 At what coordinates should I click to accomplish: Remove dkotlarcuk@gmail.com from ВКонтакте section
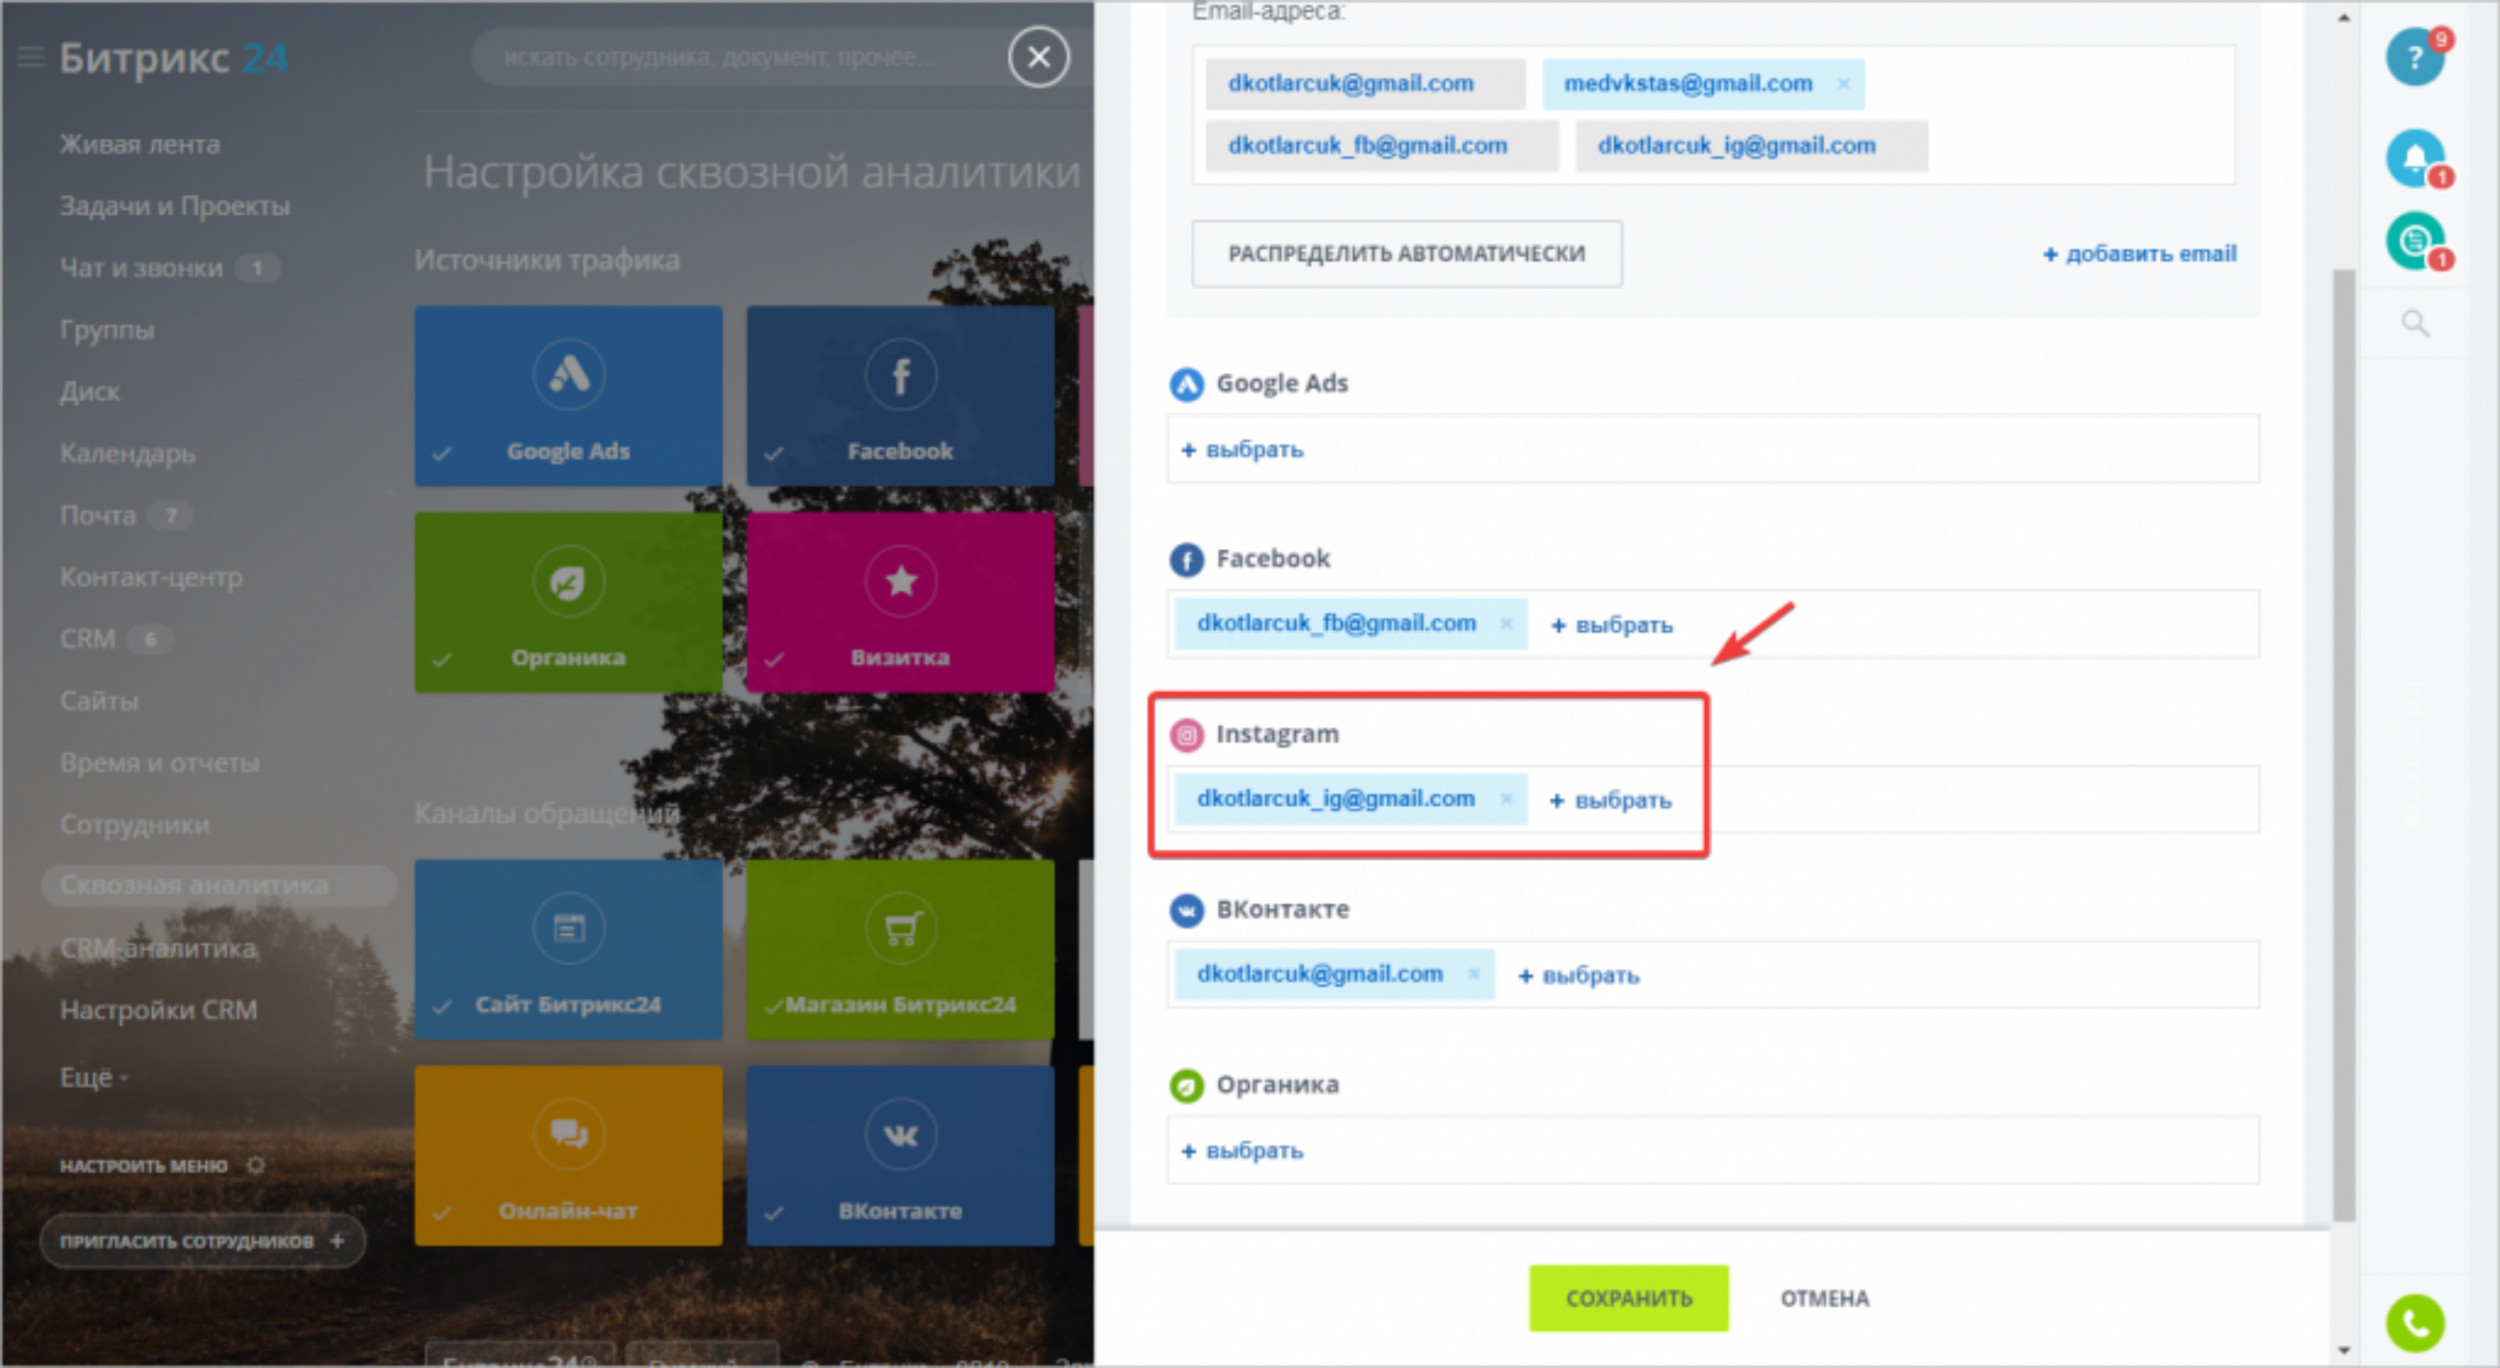tap(1473, 974)
